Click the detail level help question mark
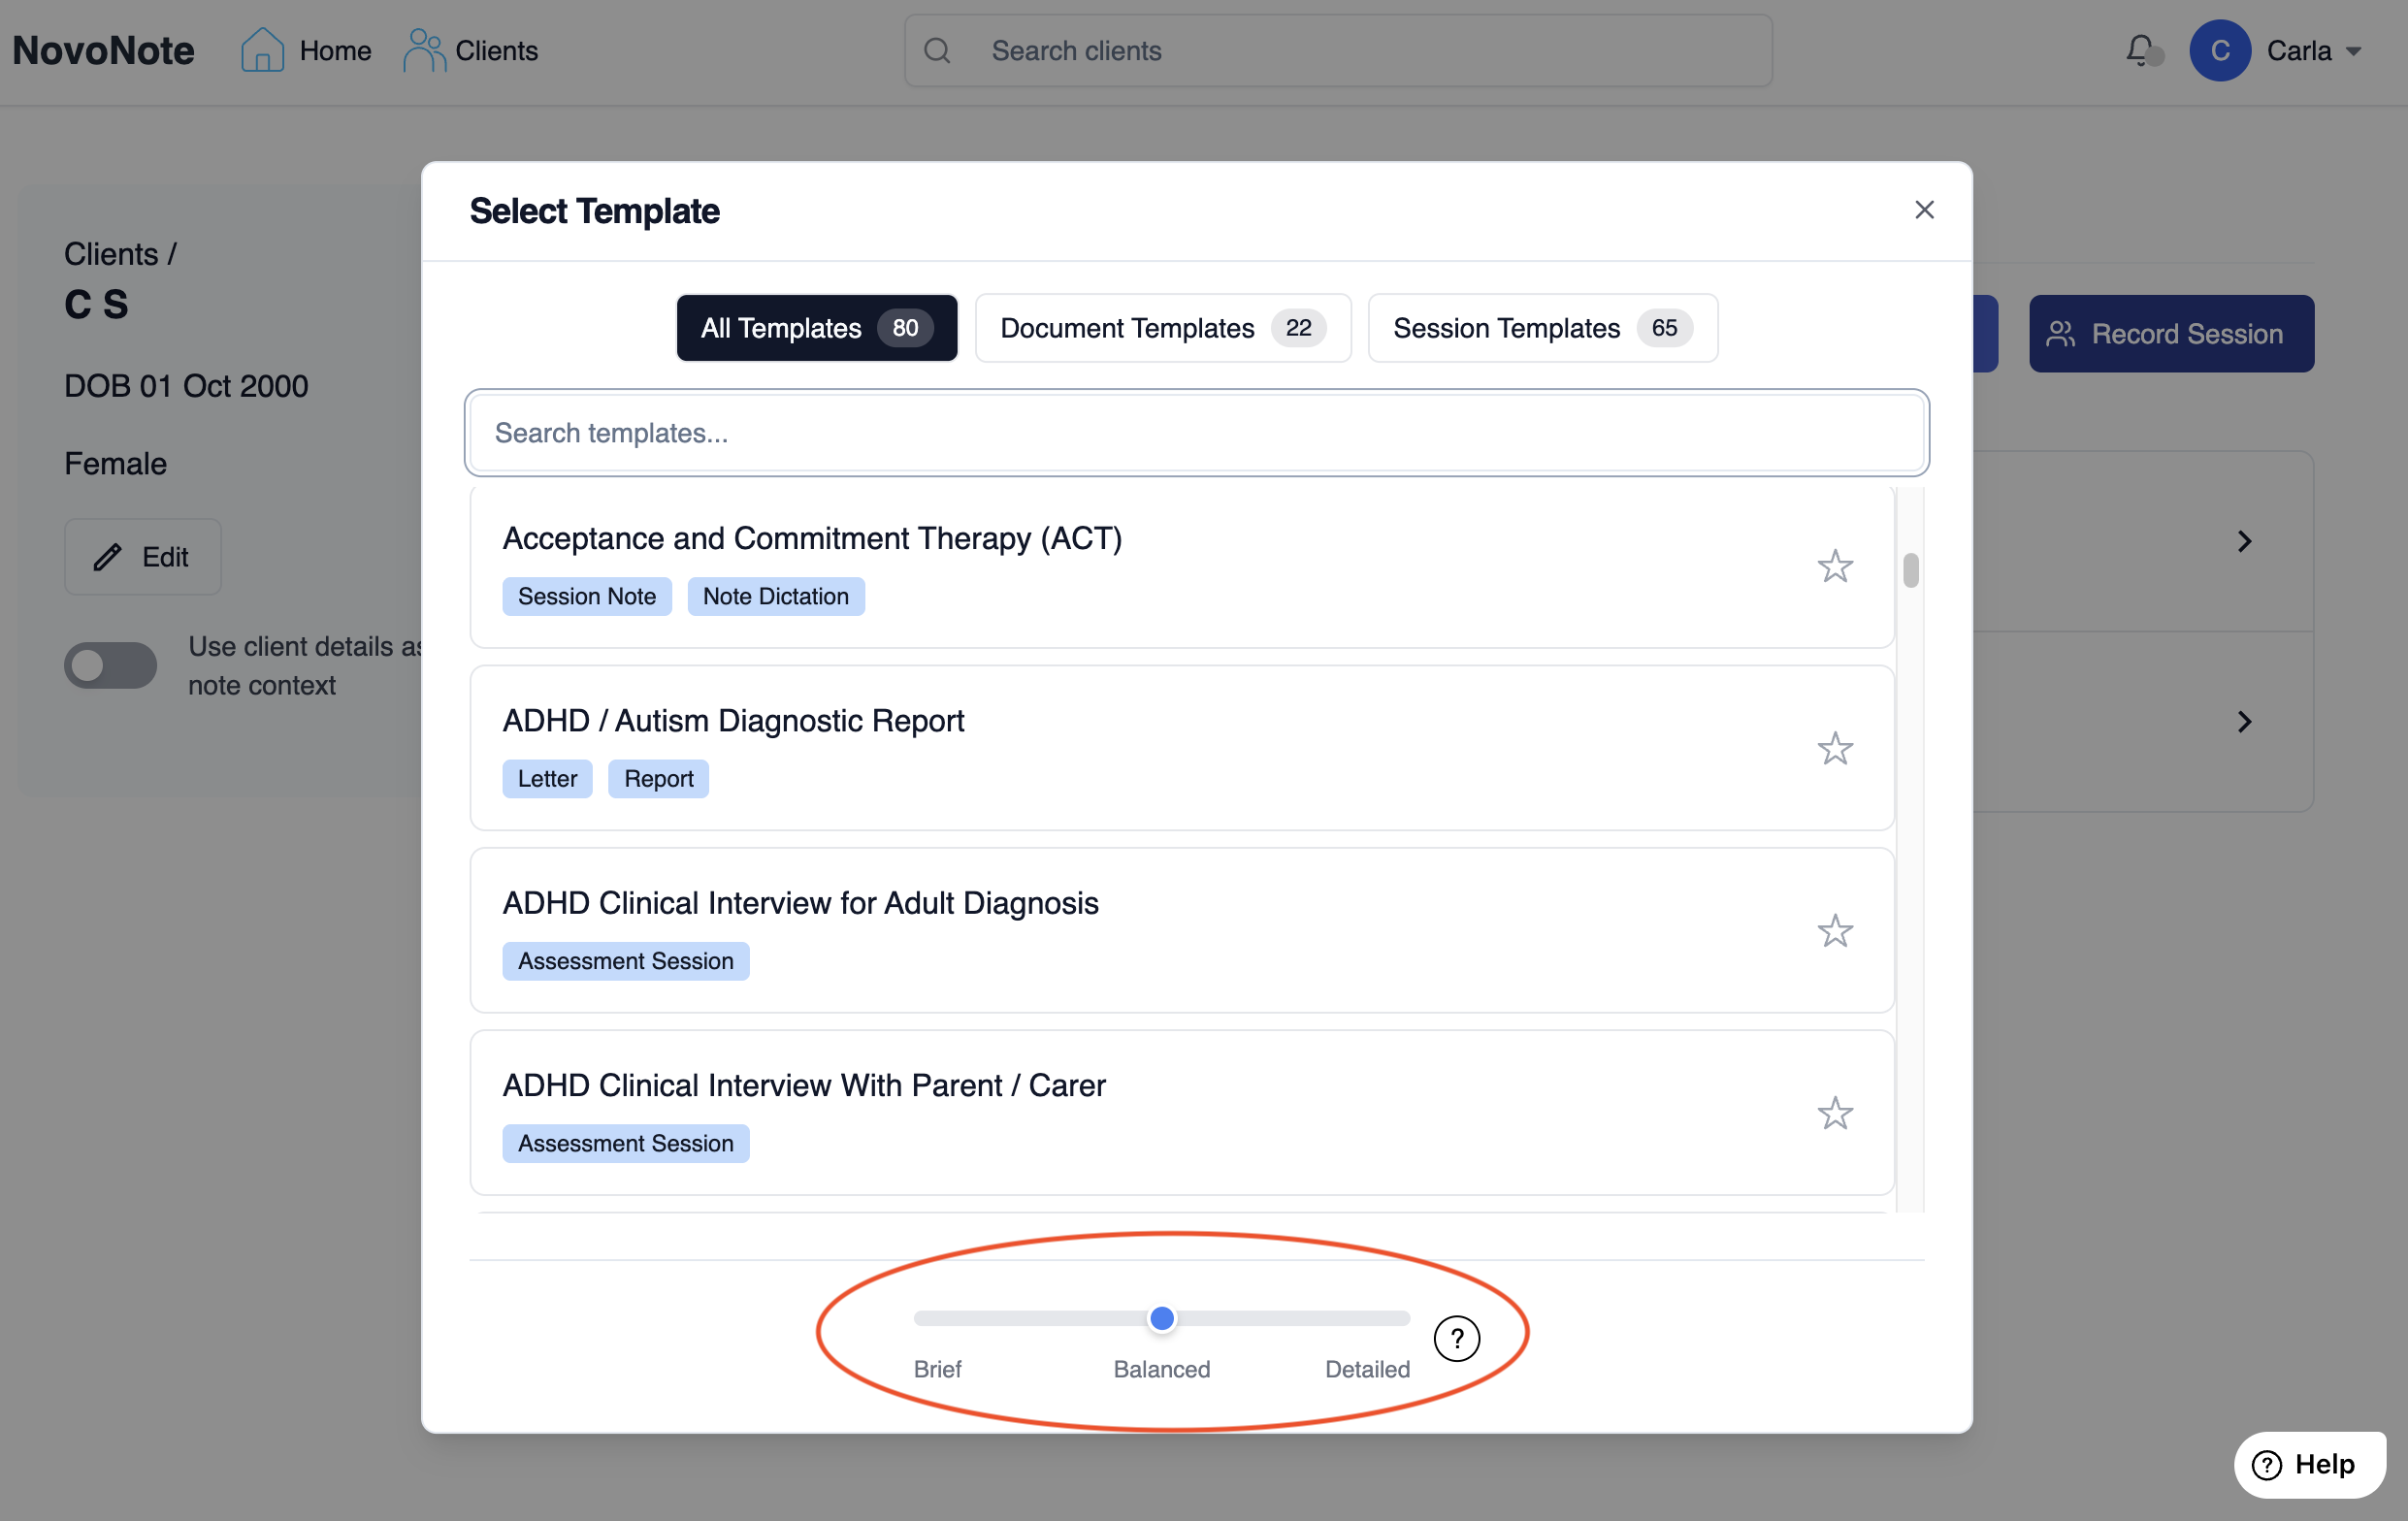 click(1455, 1338)
